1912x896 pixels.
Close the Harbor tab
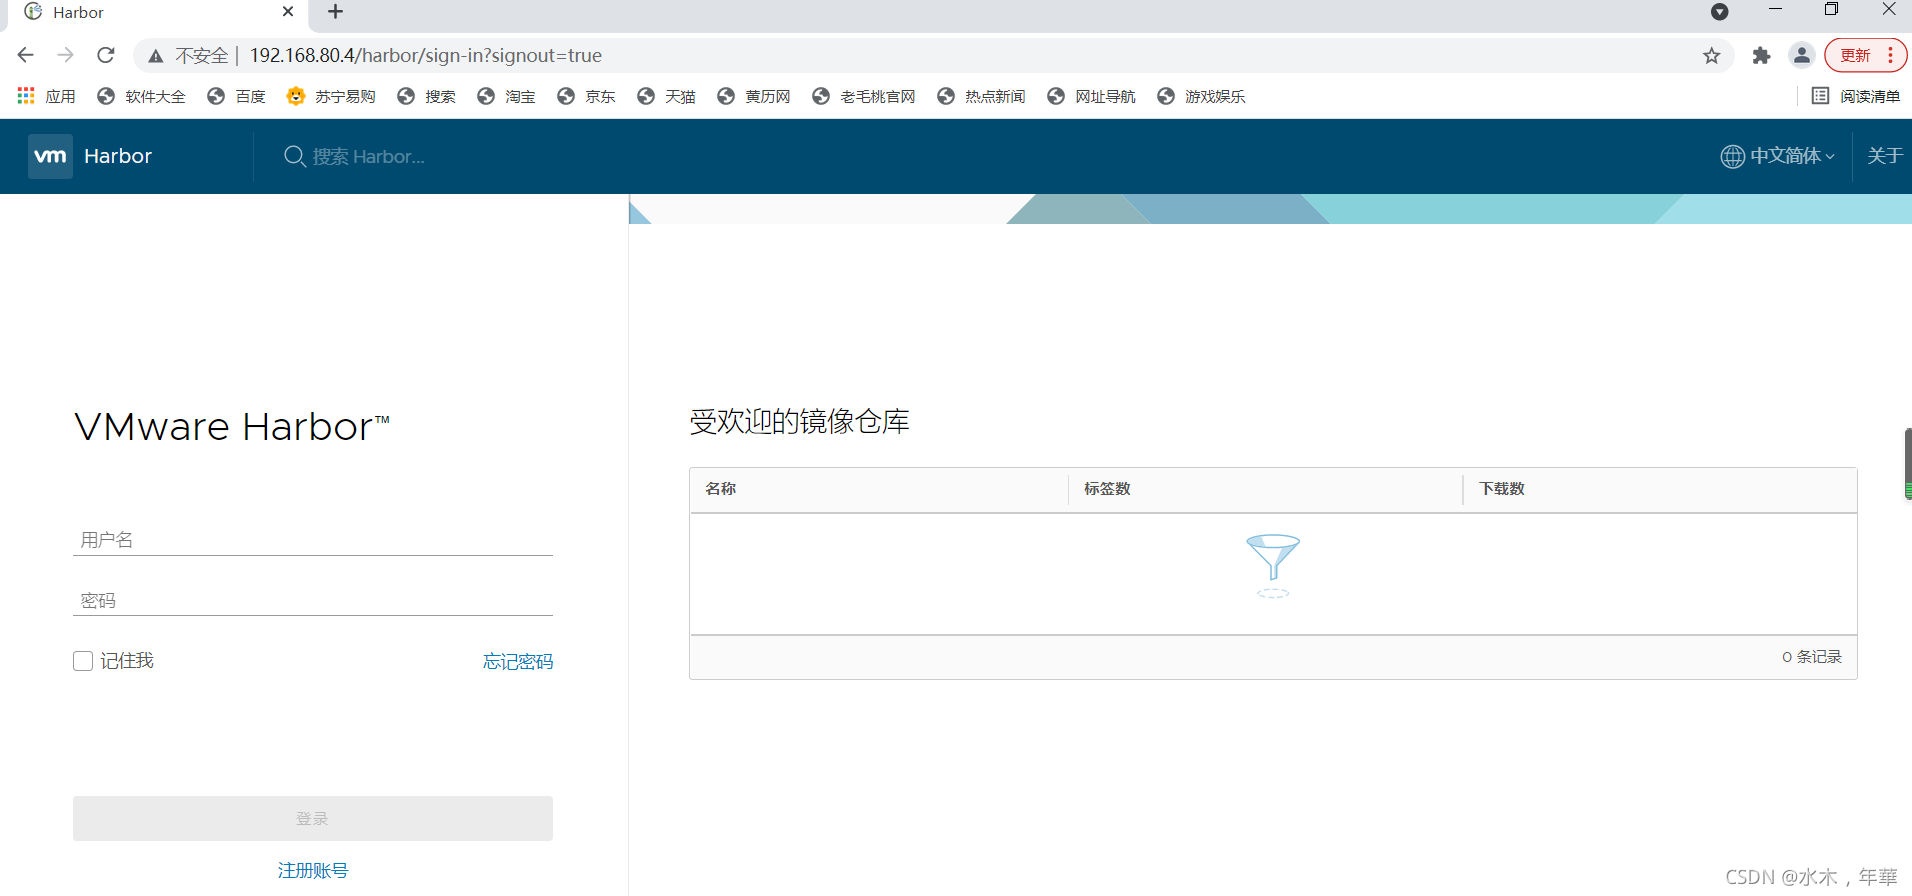click(288, 12)
